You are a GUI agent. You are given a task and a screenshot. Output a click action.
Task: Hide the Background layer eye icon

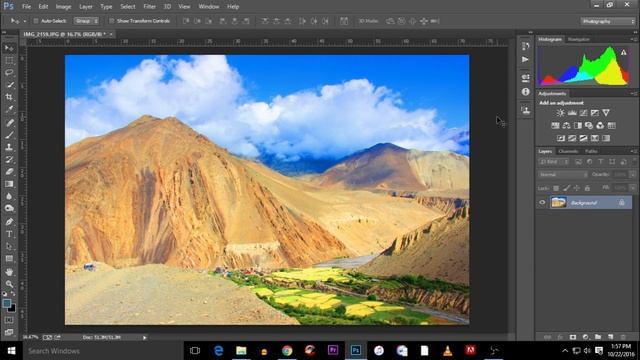pyautogui.click(x=542, y=202)
